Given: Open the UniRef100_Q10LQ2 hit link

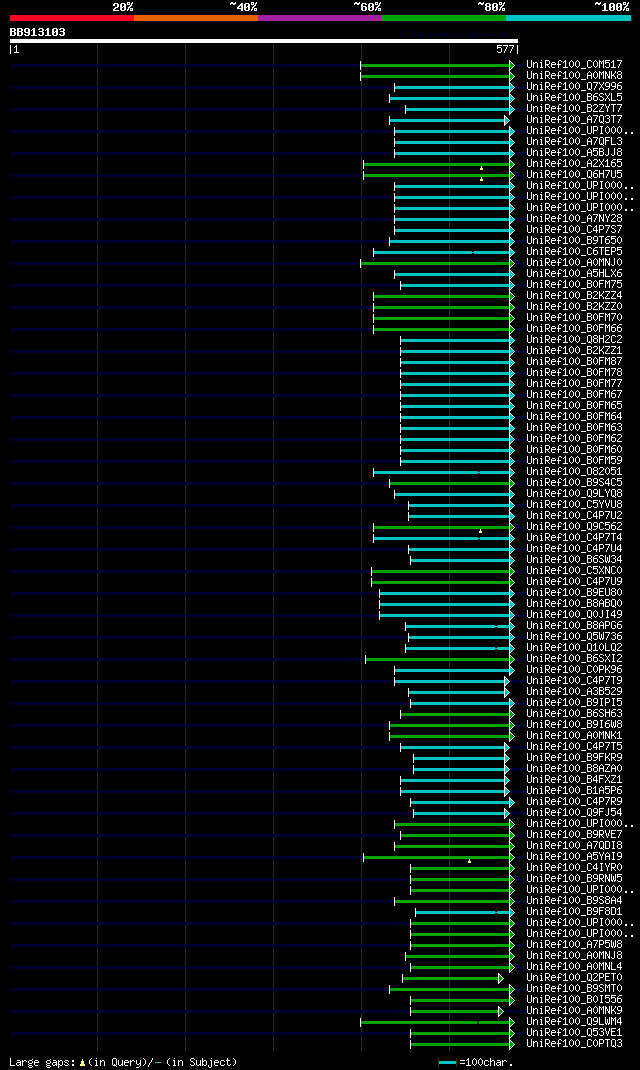Looking at the screenshot, I should tap(574, 648).
